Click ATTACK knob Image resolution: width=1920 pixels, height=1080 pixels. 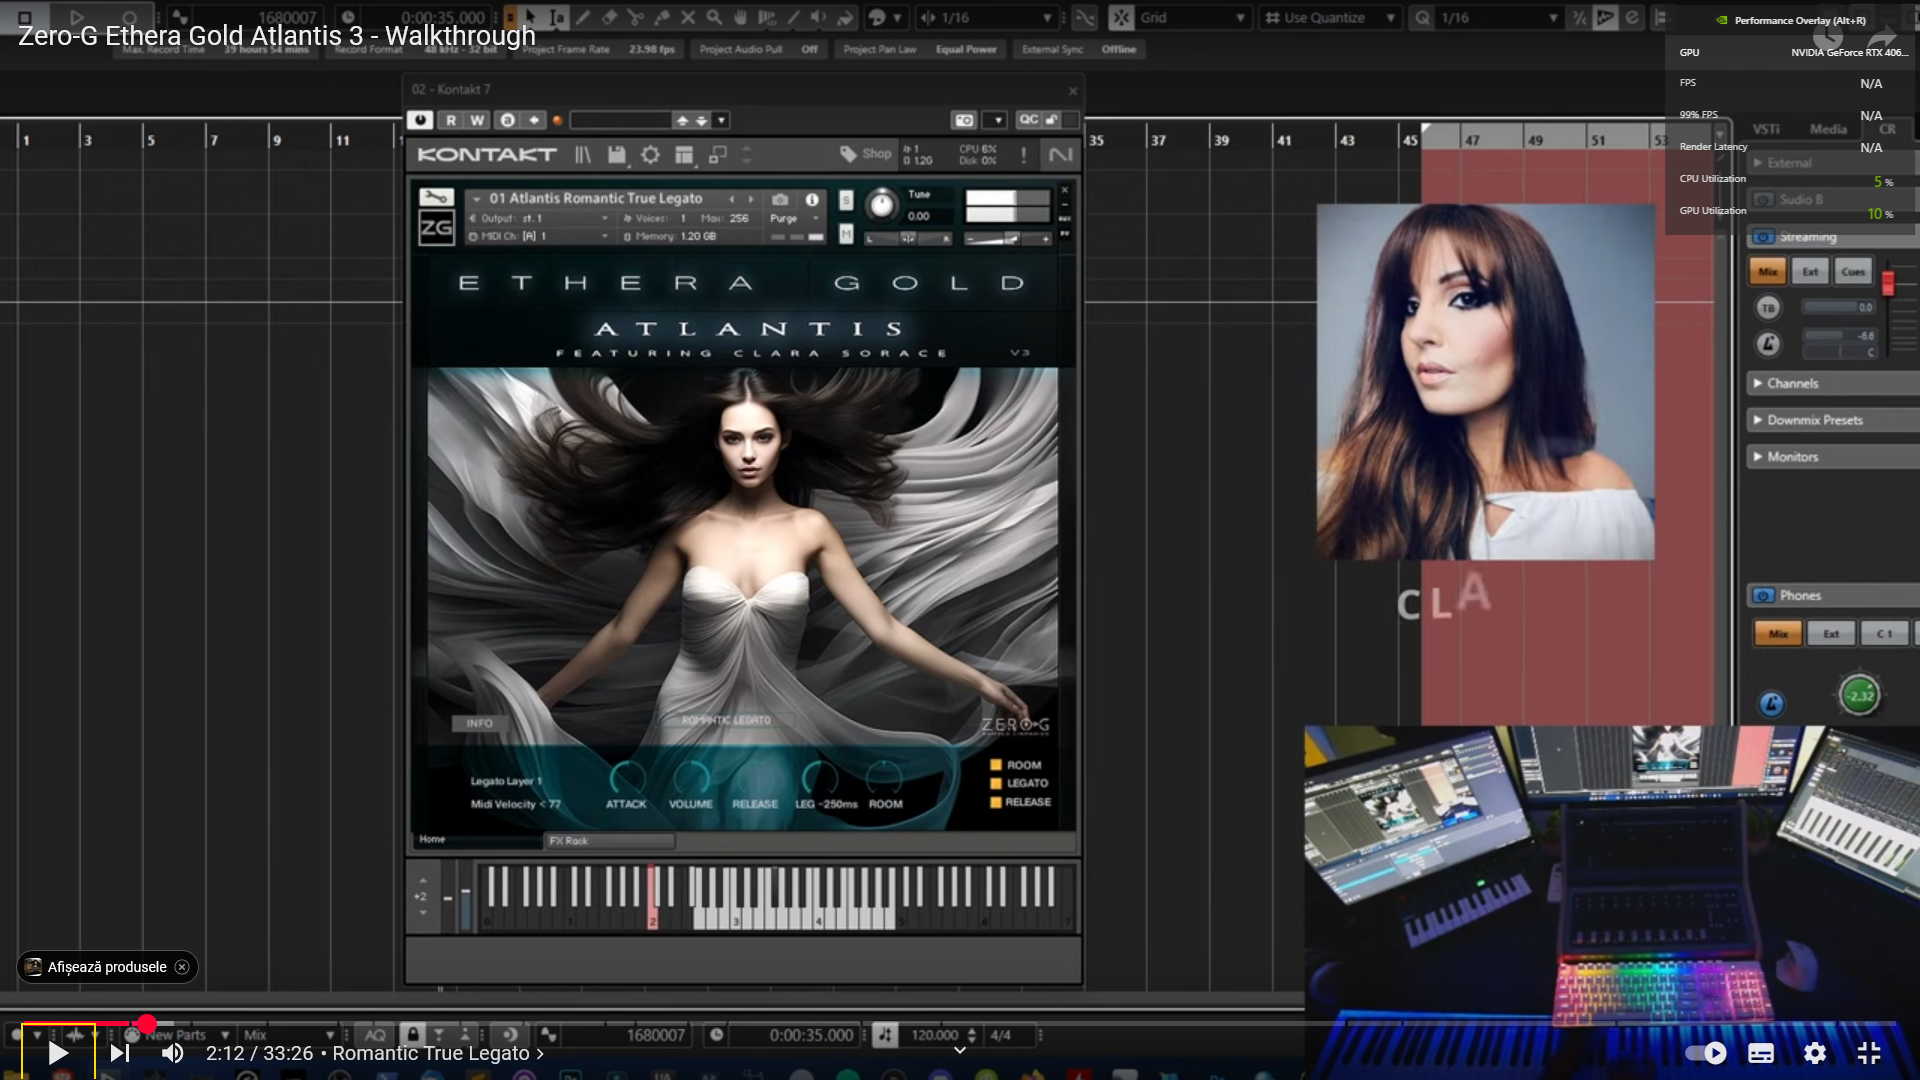[627, 777]
